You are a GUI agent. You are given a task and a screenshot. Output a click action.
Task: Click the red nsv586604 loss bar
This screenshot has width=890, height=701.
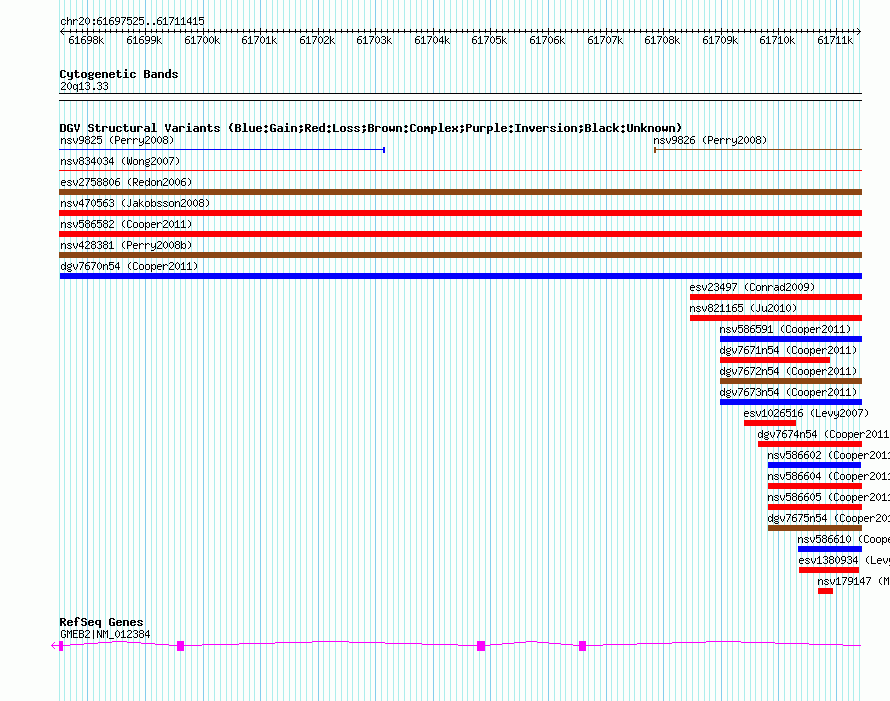(815, 486)
